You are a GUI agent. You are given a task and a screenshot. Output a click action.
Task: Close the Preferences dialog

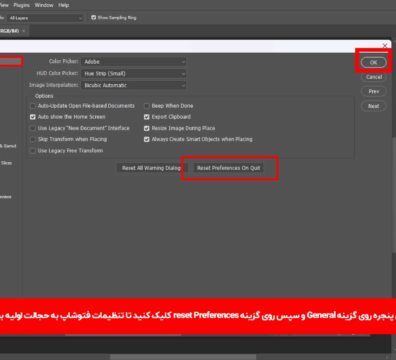[385, 45]
